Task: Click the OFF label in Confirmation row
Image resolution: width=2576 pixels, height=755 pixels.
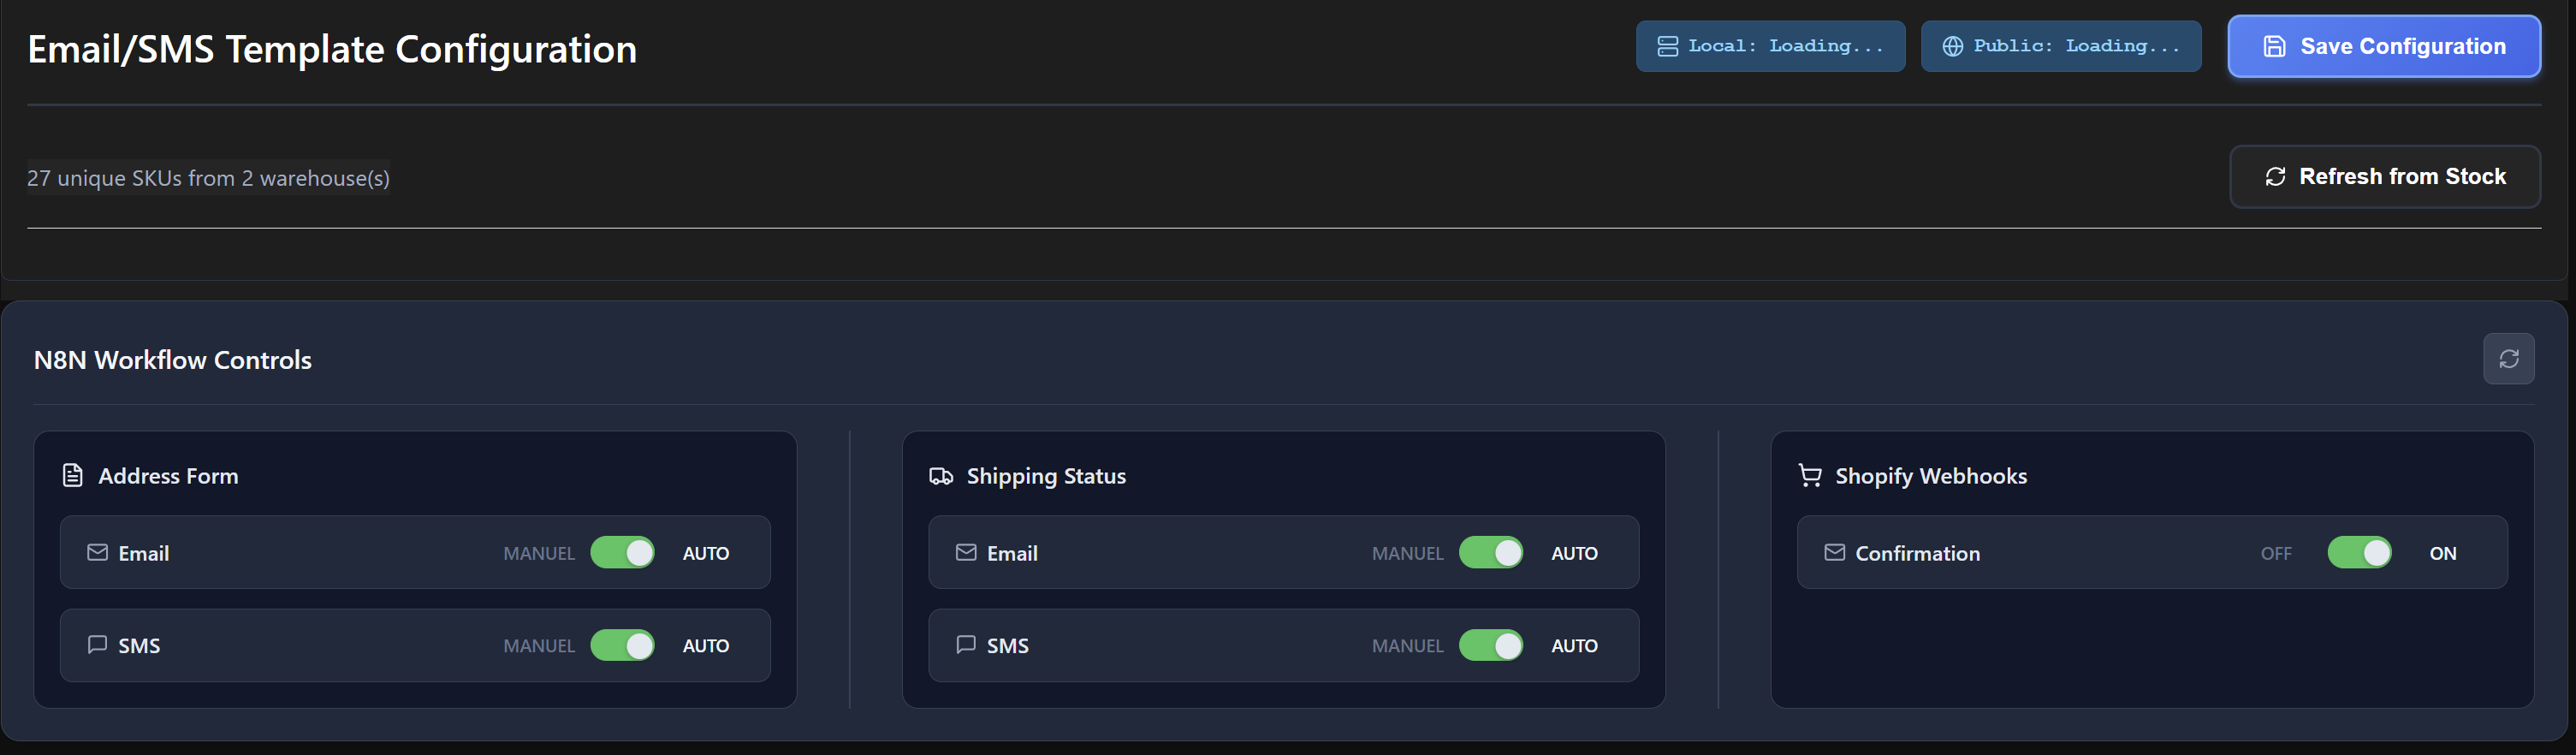Action: point(2276,553)
